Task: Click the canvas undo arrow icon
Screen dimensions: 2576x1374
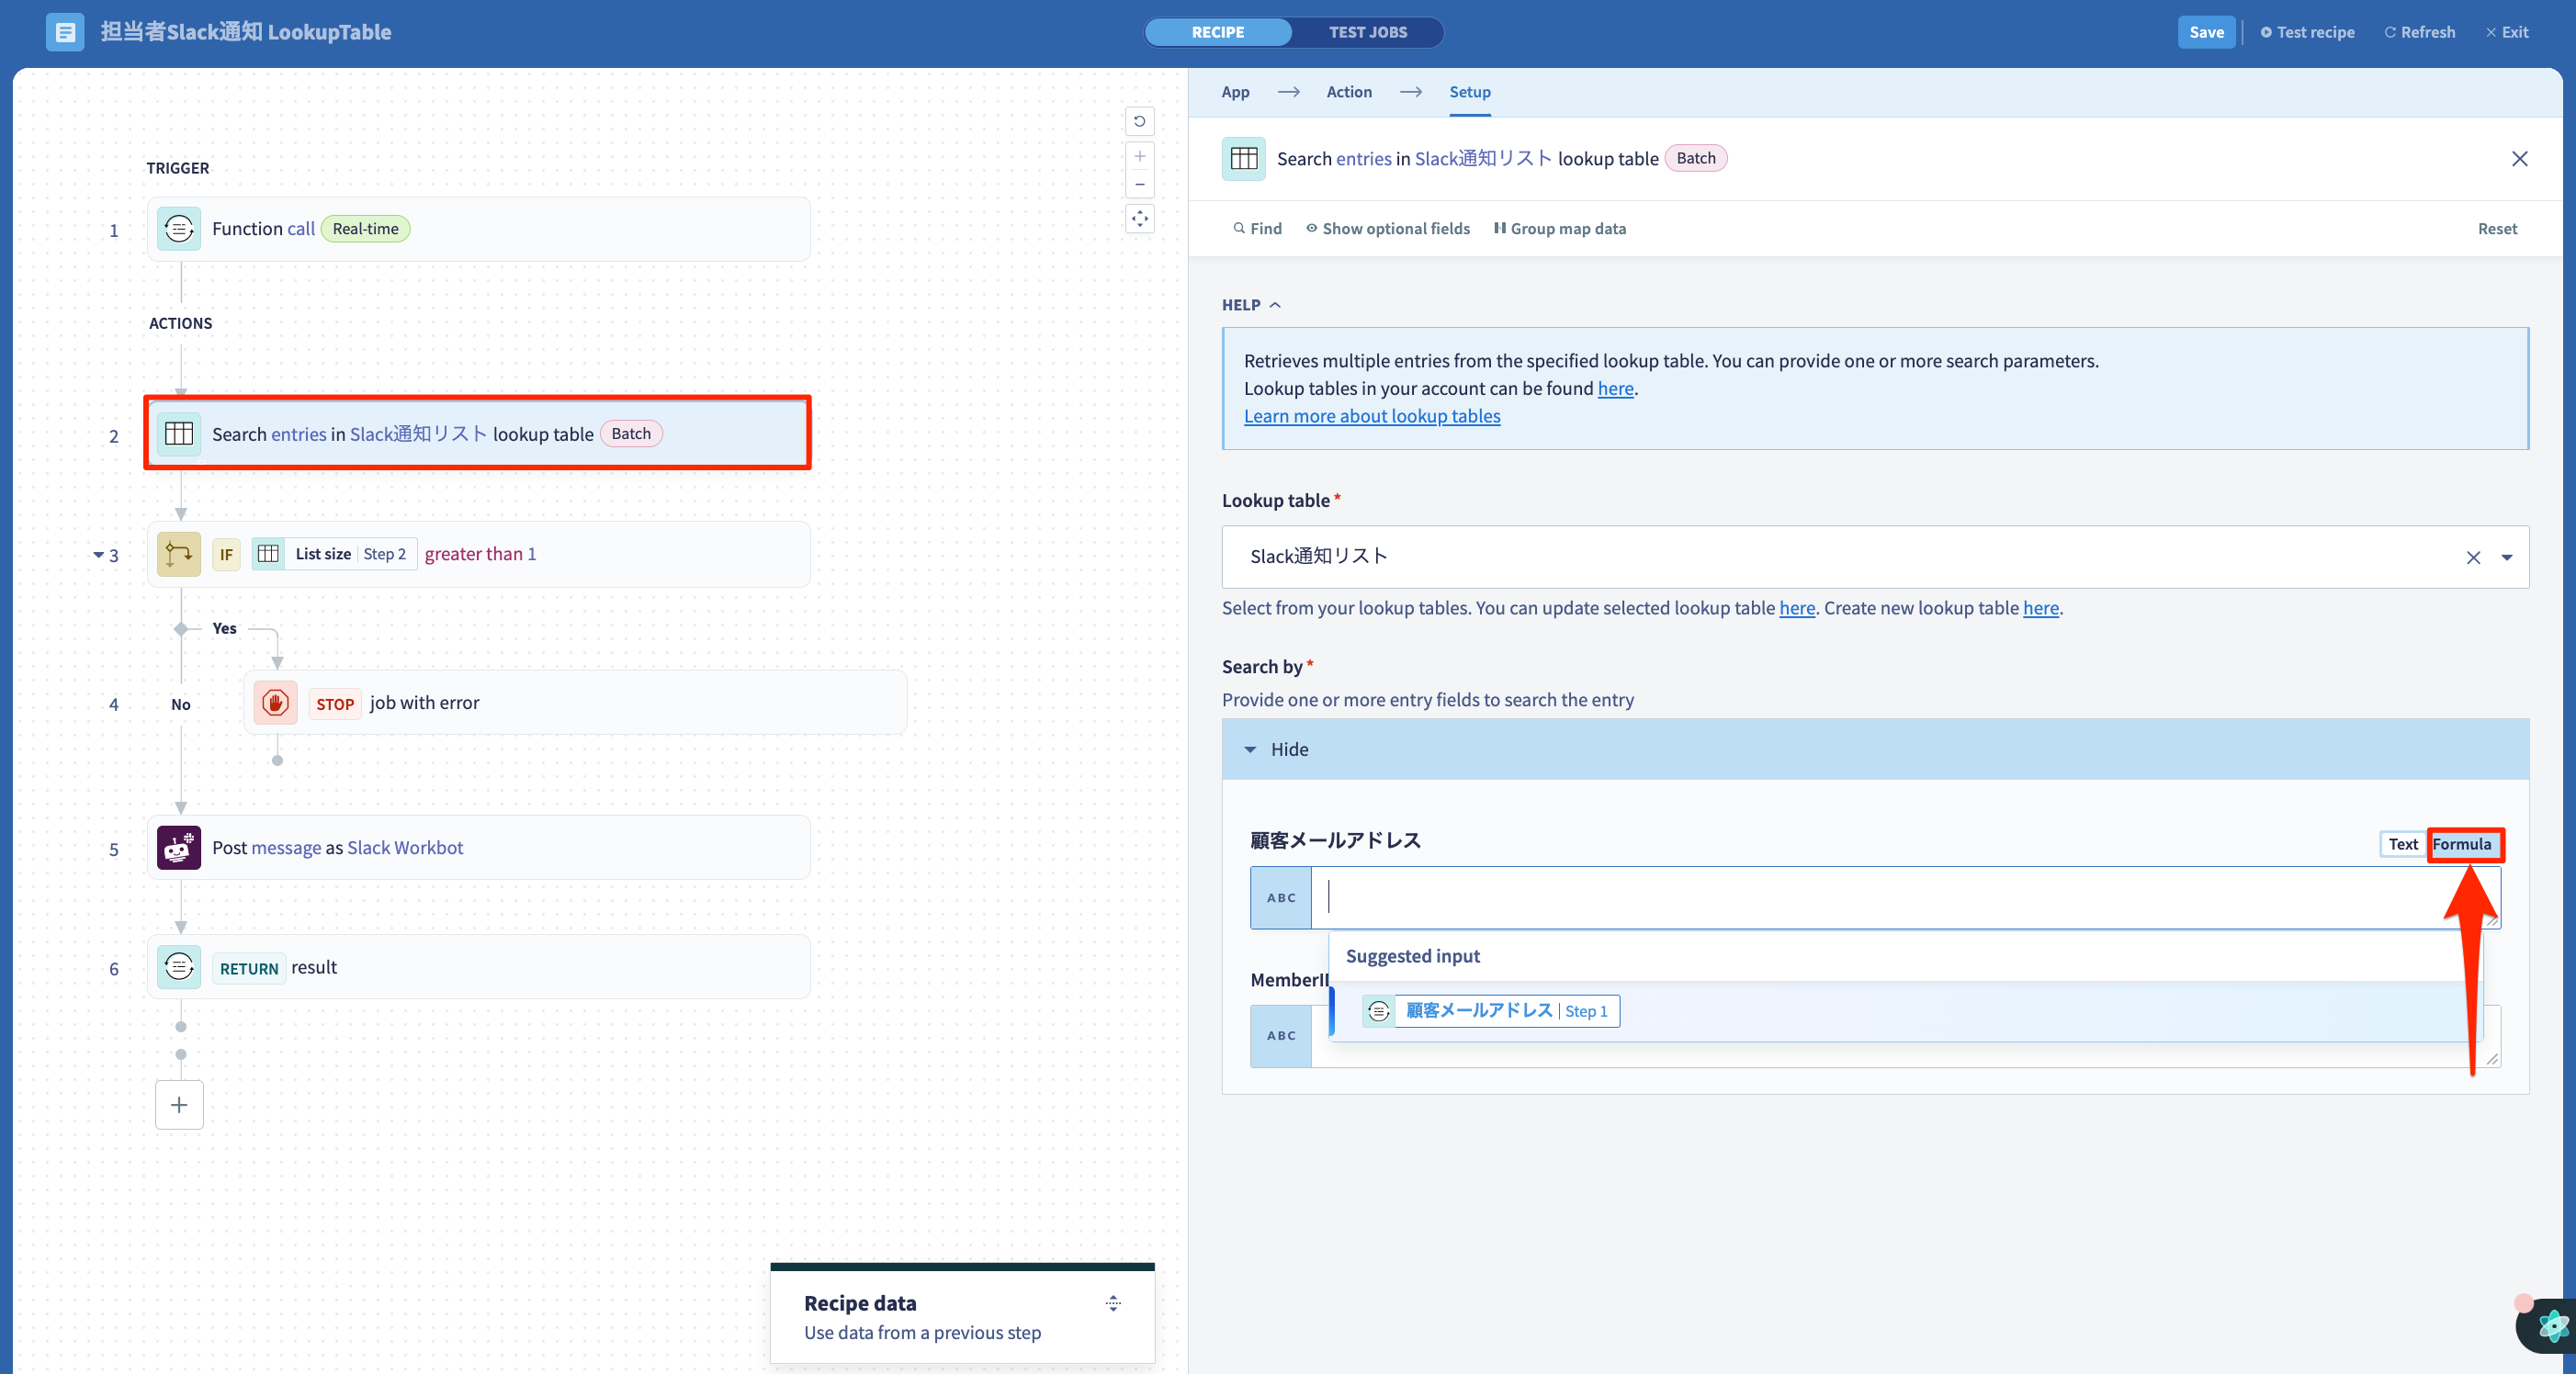Action: (1139, 121)
